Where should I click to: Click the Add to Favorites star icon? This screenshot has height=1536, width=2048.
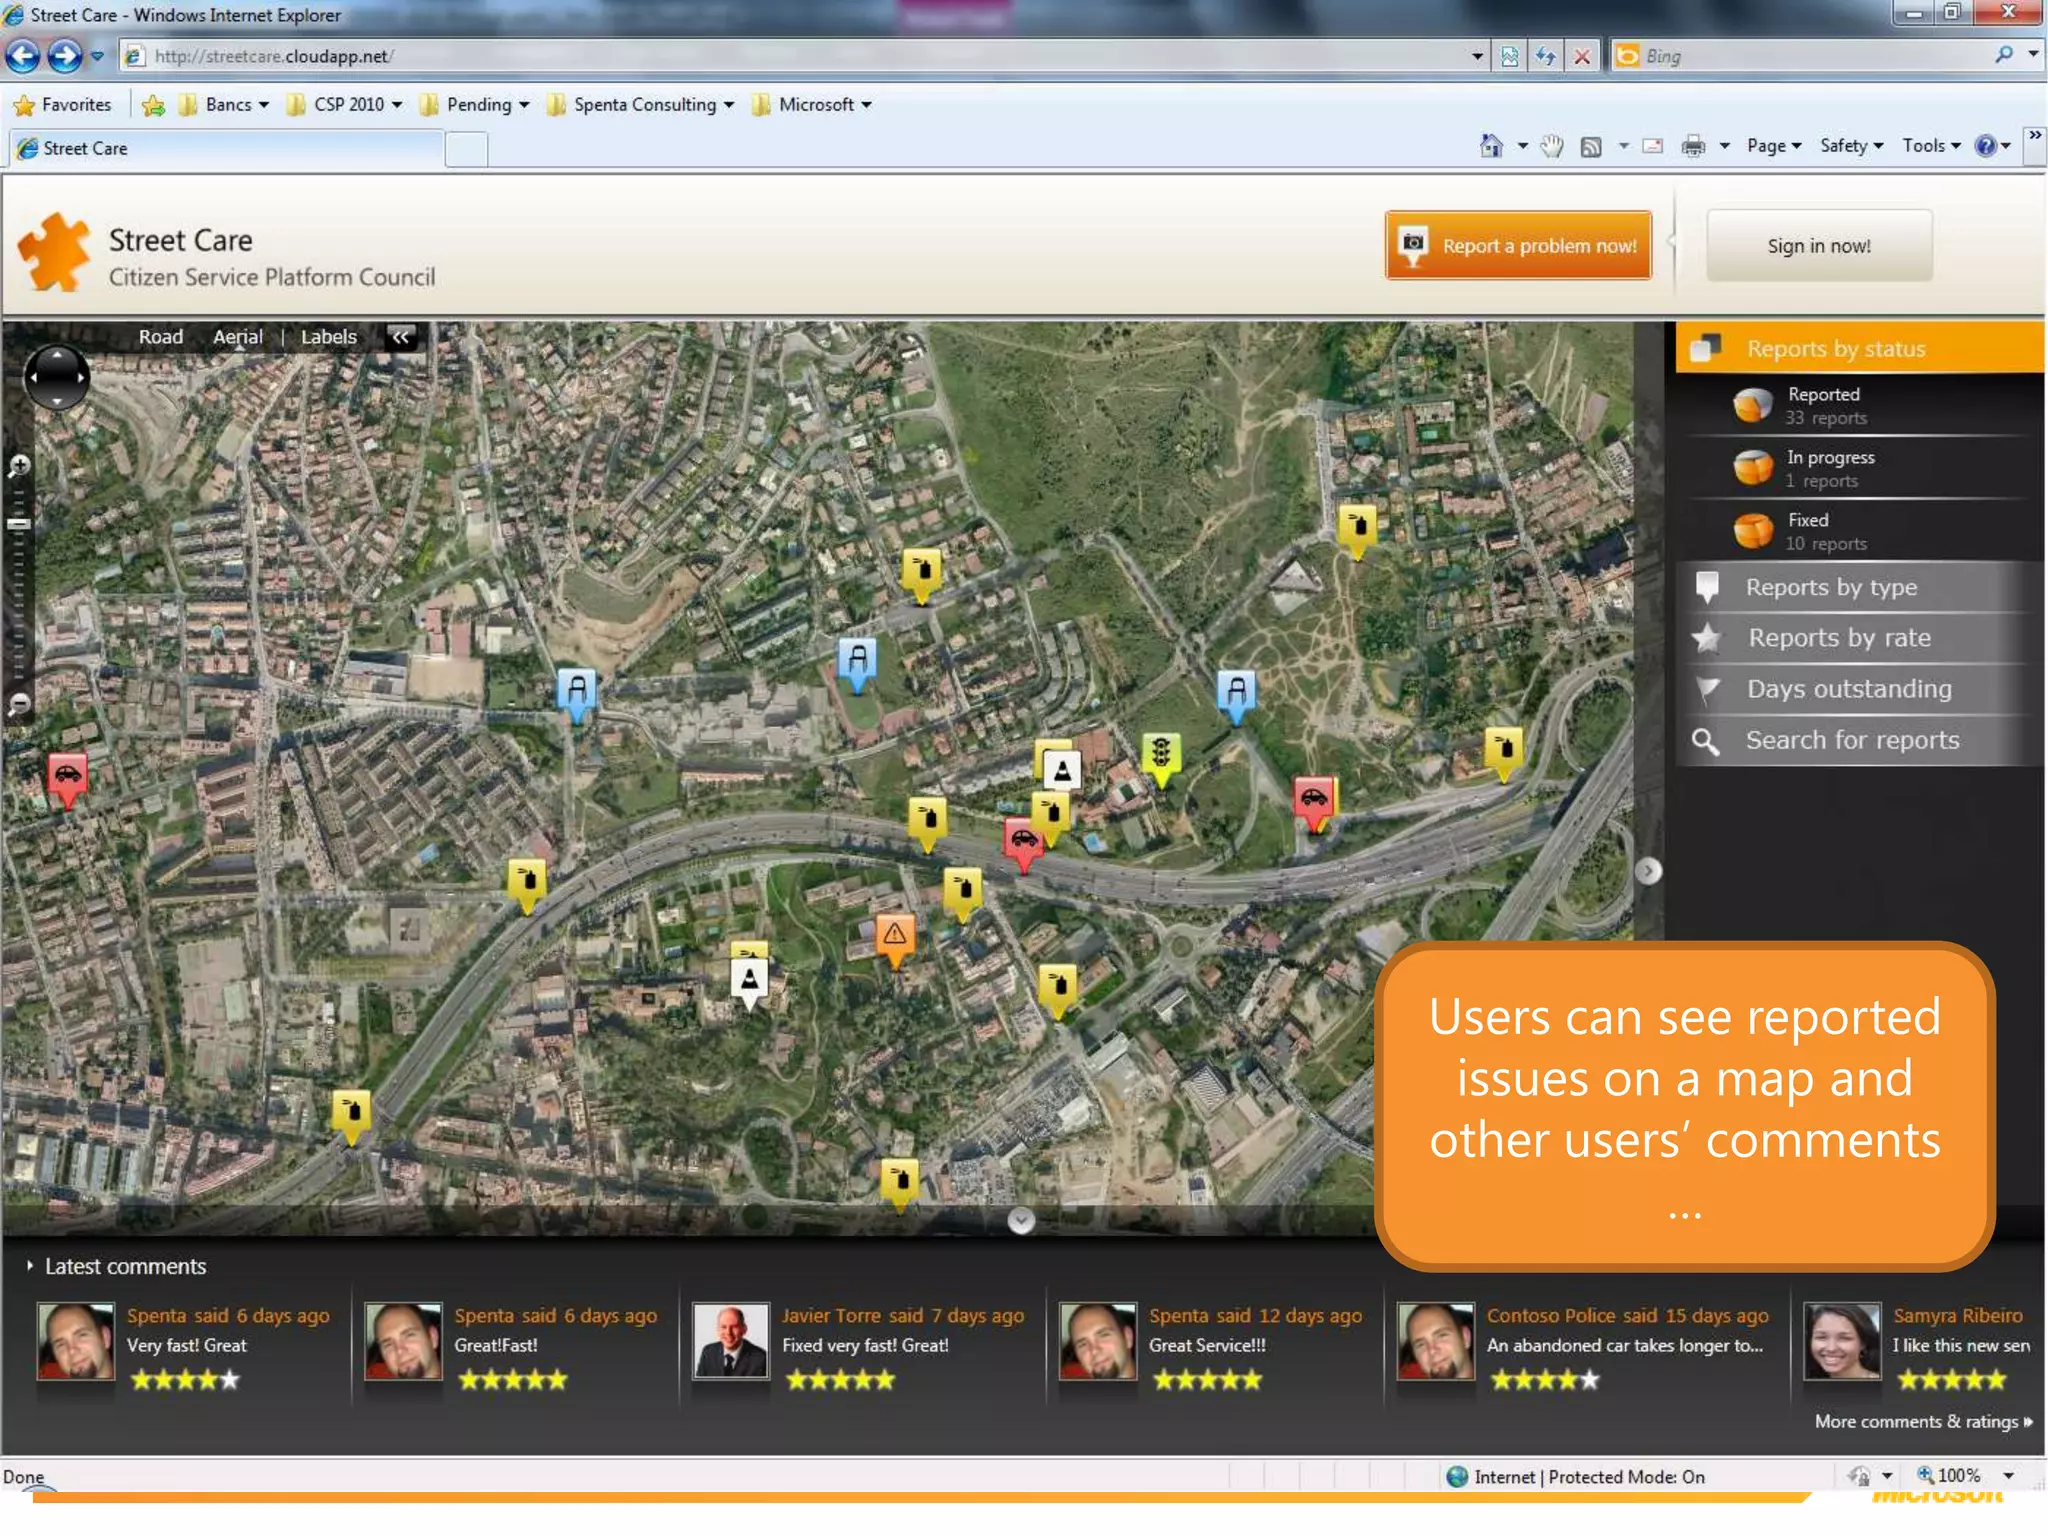point(153,105)
